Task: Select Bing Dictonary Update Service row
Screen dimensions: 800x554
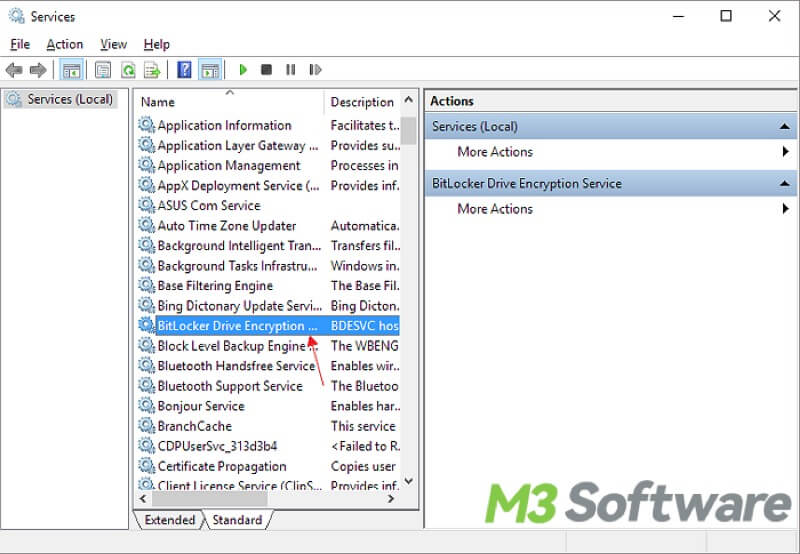Action: point(268,305)
